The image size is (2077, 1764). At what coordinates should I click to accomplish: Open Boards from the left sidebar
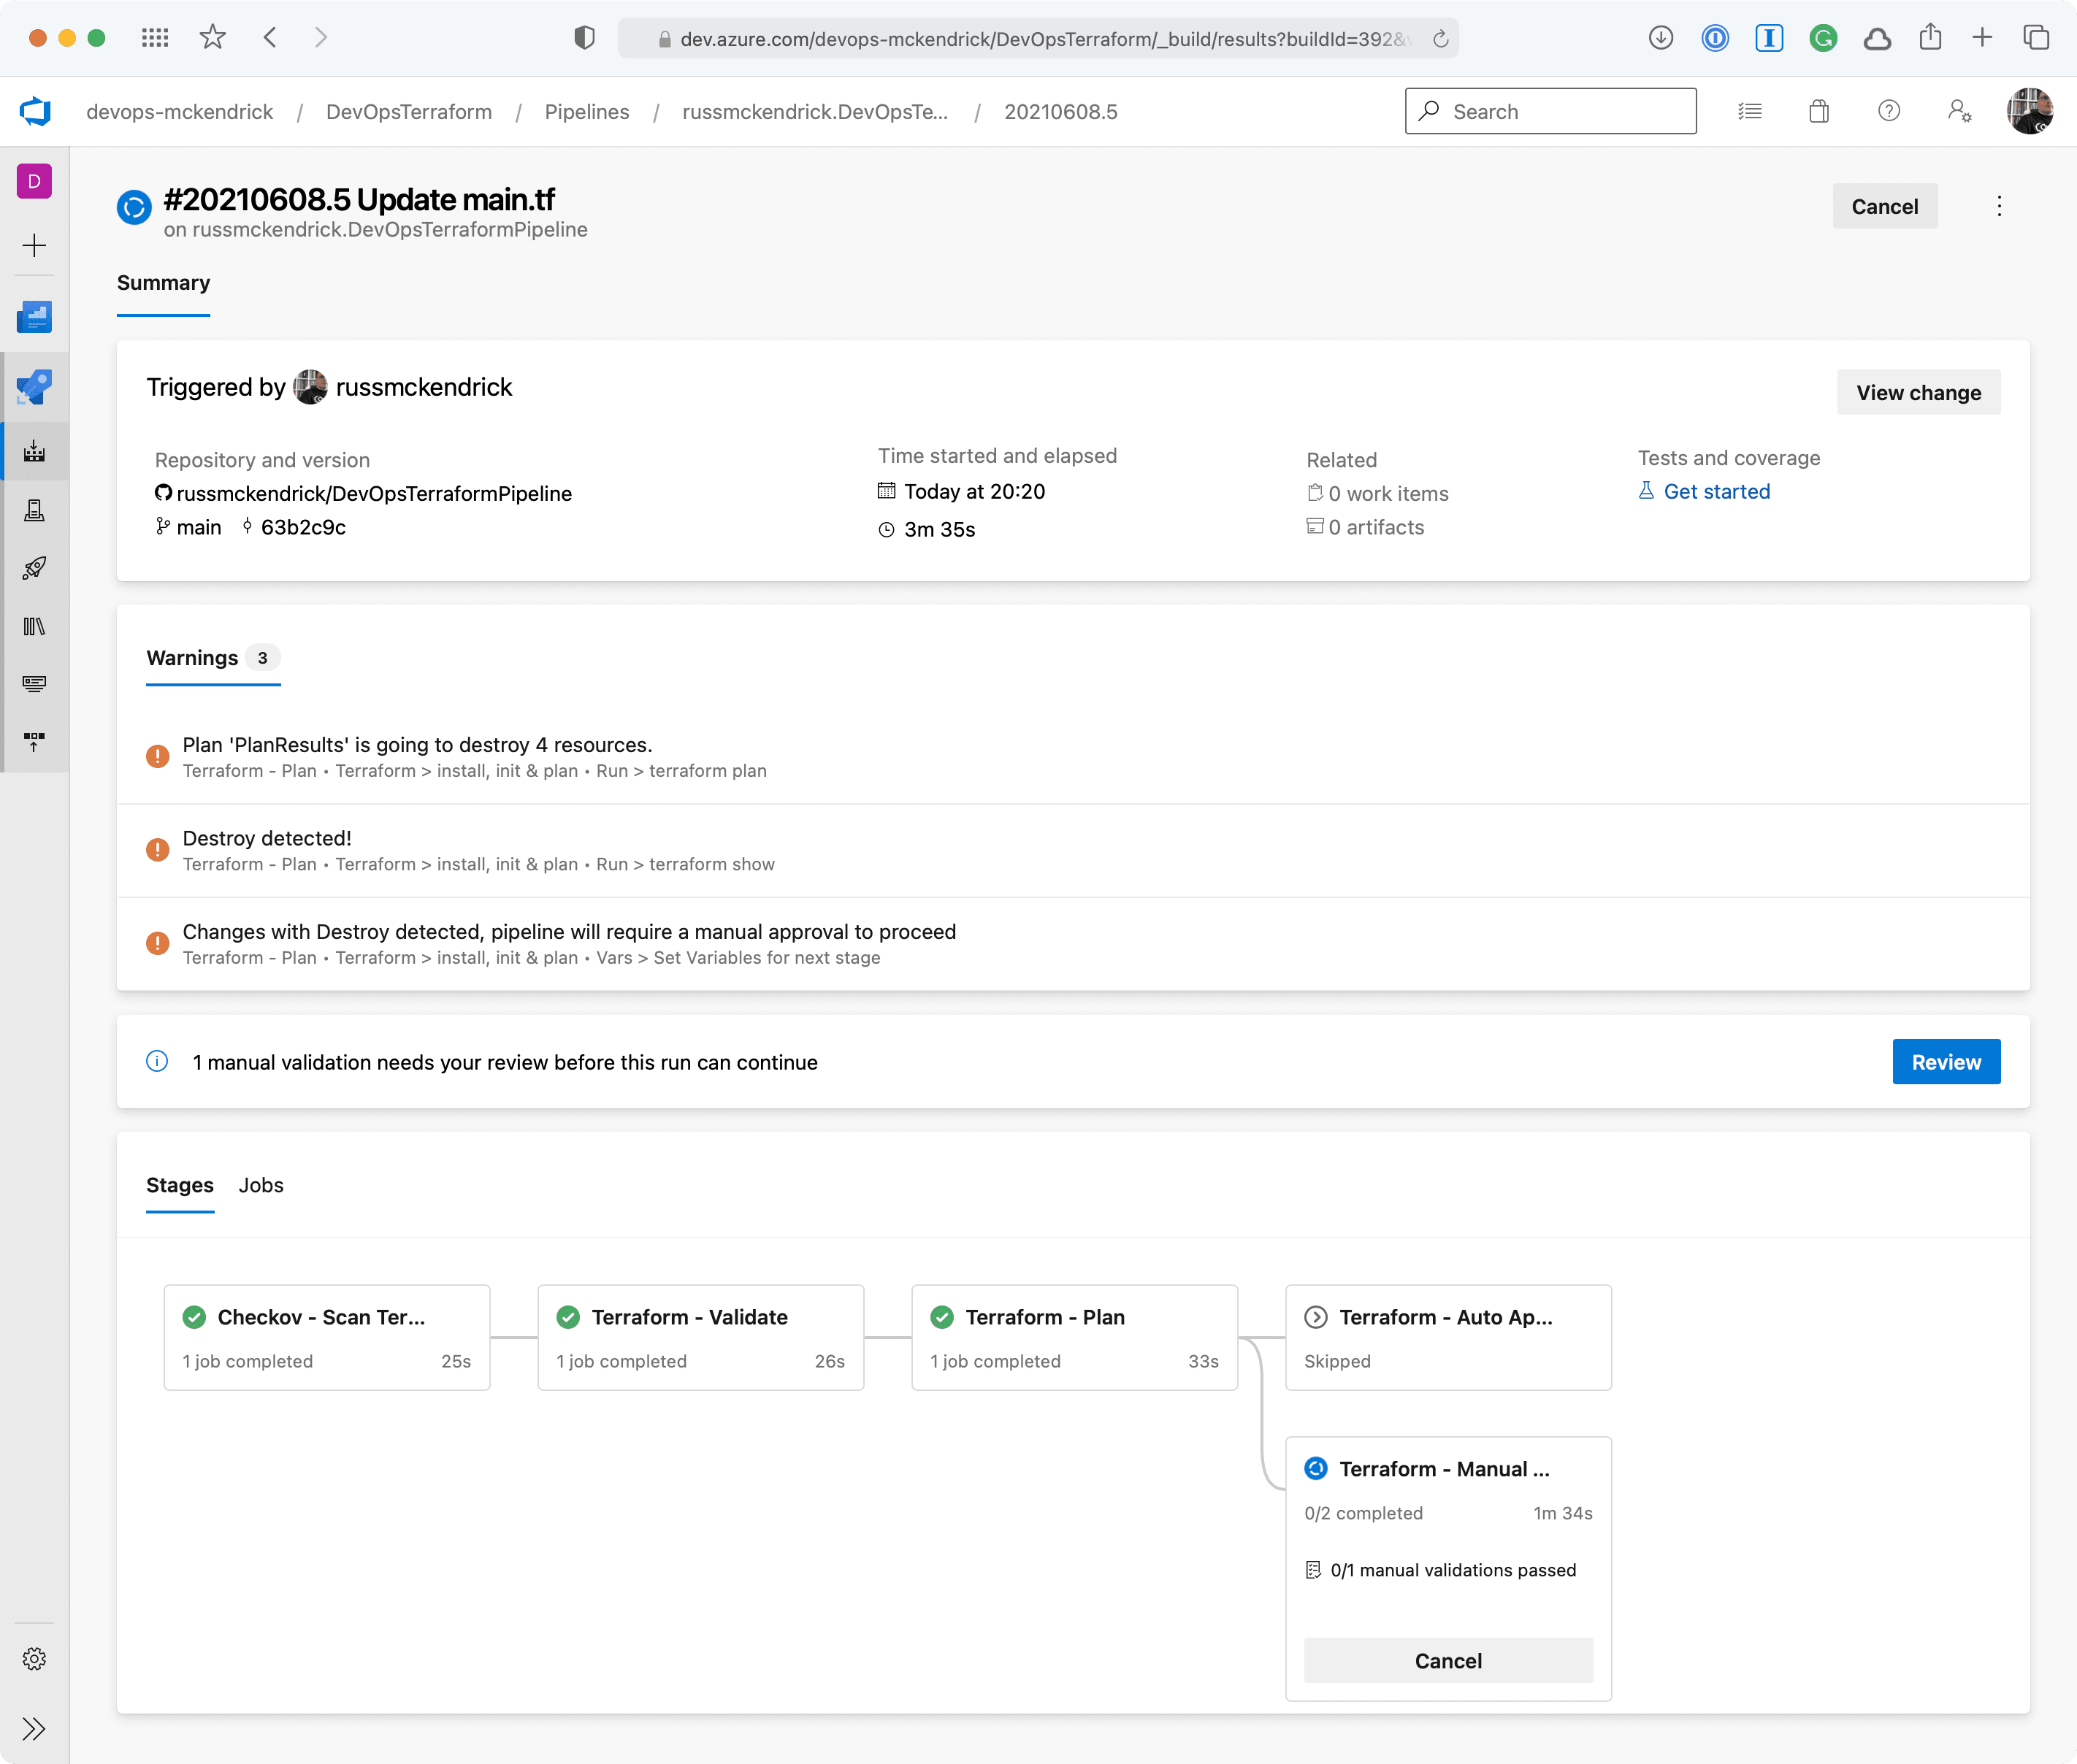point(34,317)
